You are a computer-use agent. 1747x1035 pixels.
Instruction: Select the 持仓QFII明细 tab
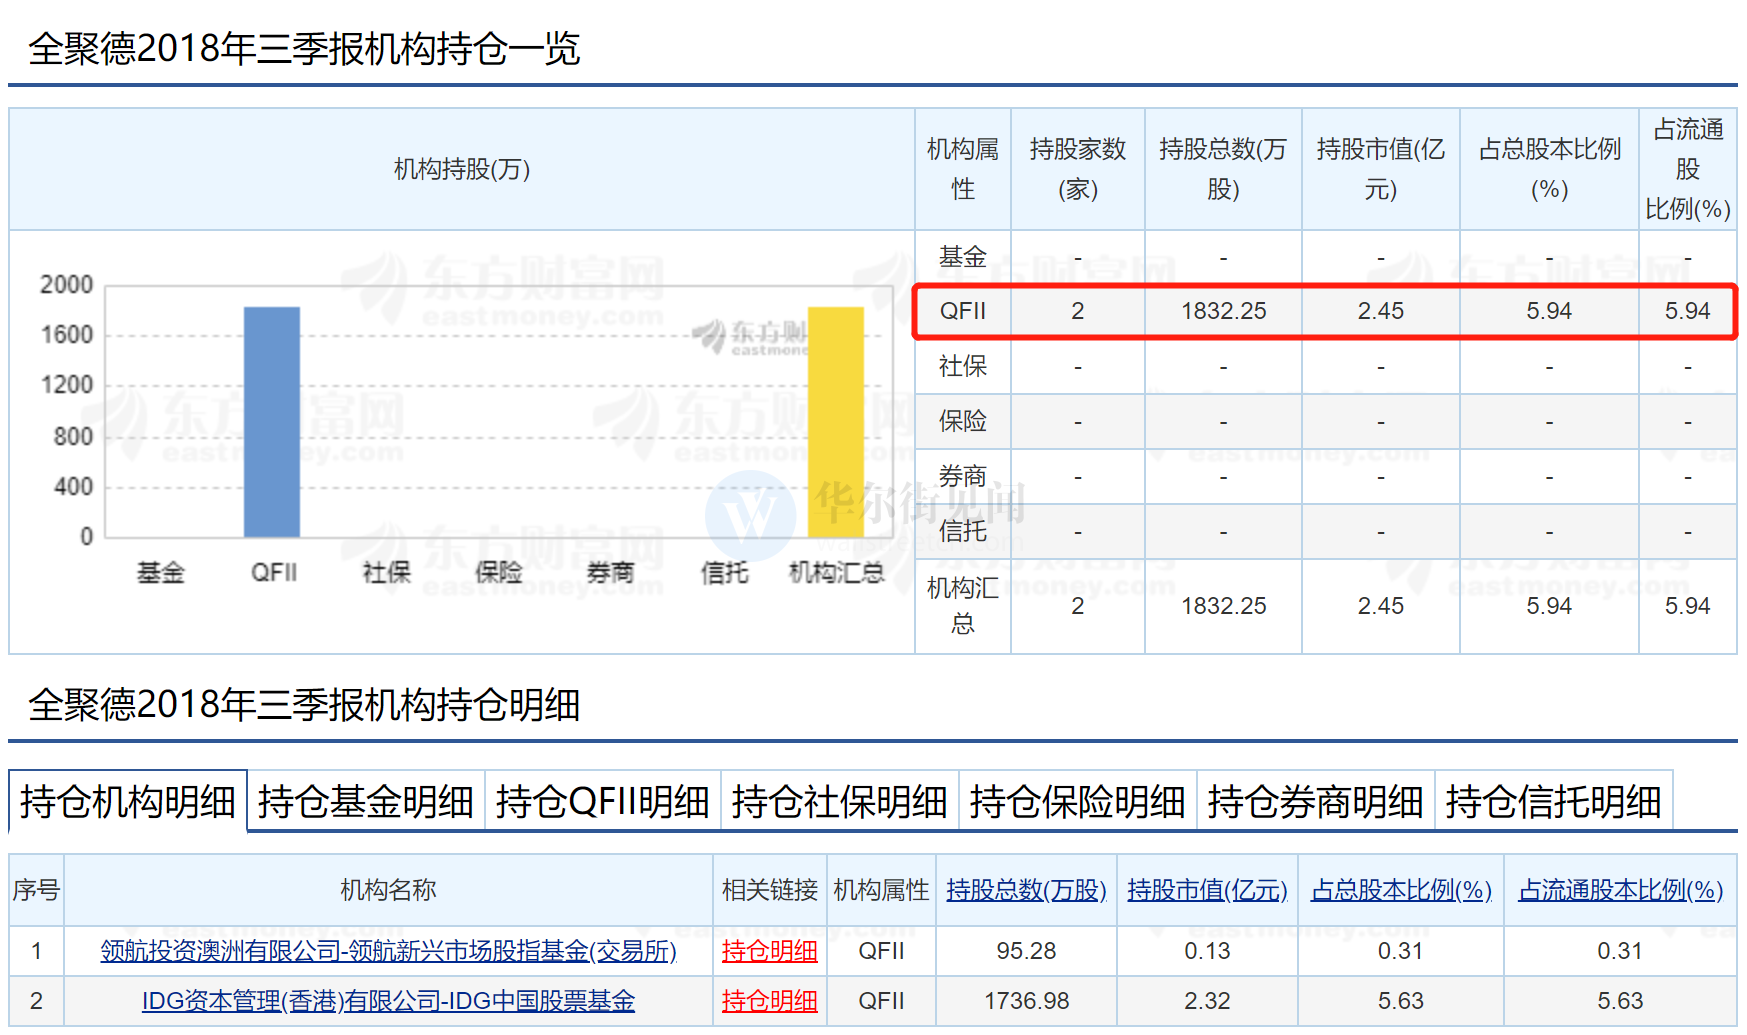(x=603, y=801)
